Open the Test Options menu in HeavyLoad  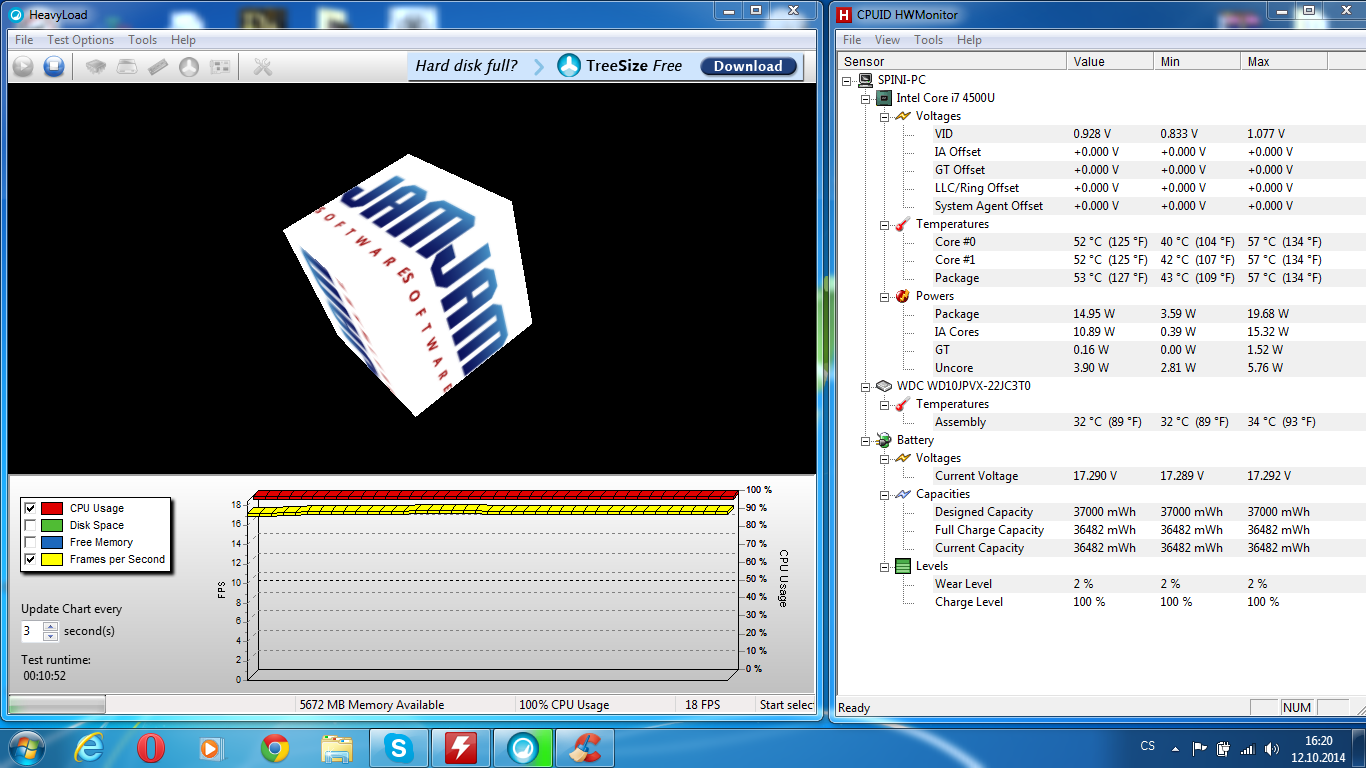point(80,40)
